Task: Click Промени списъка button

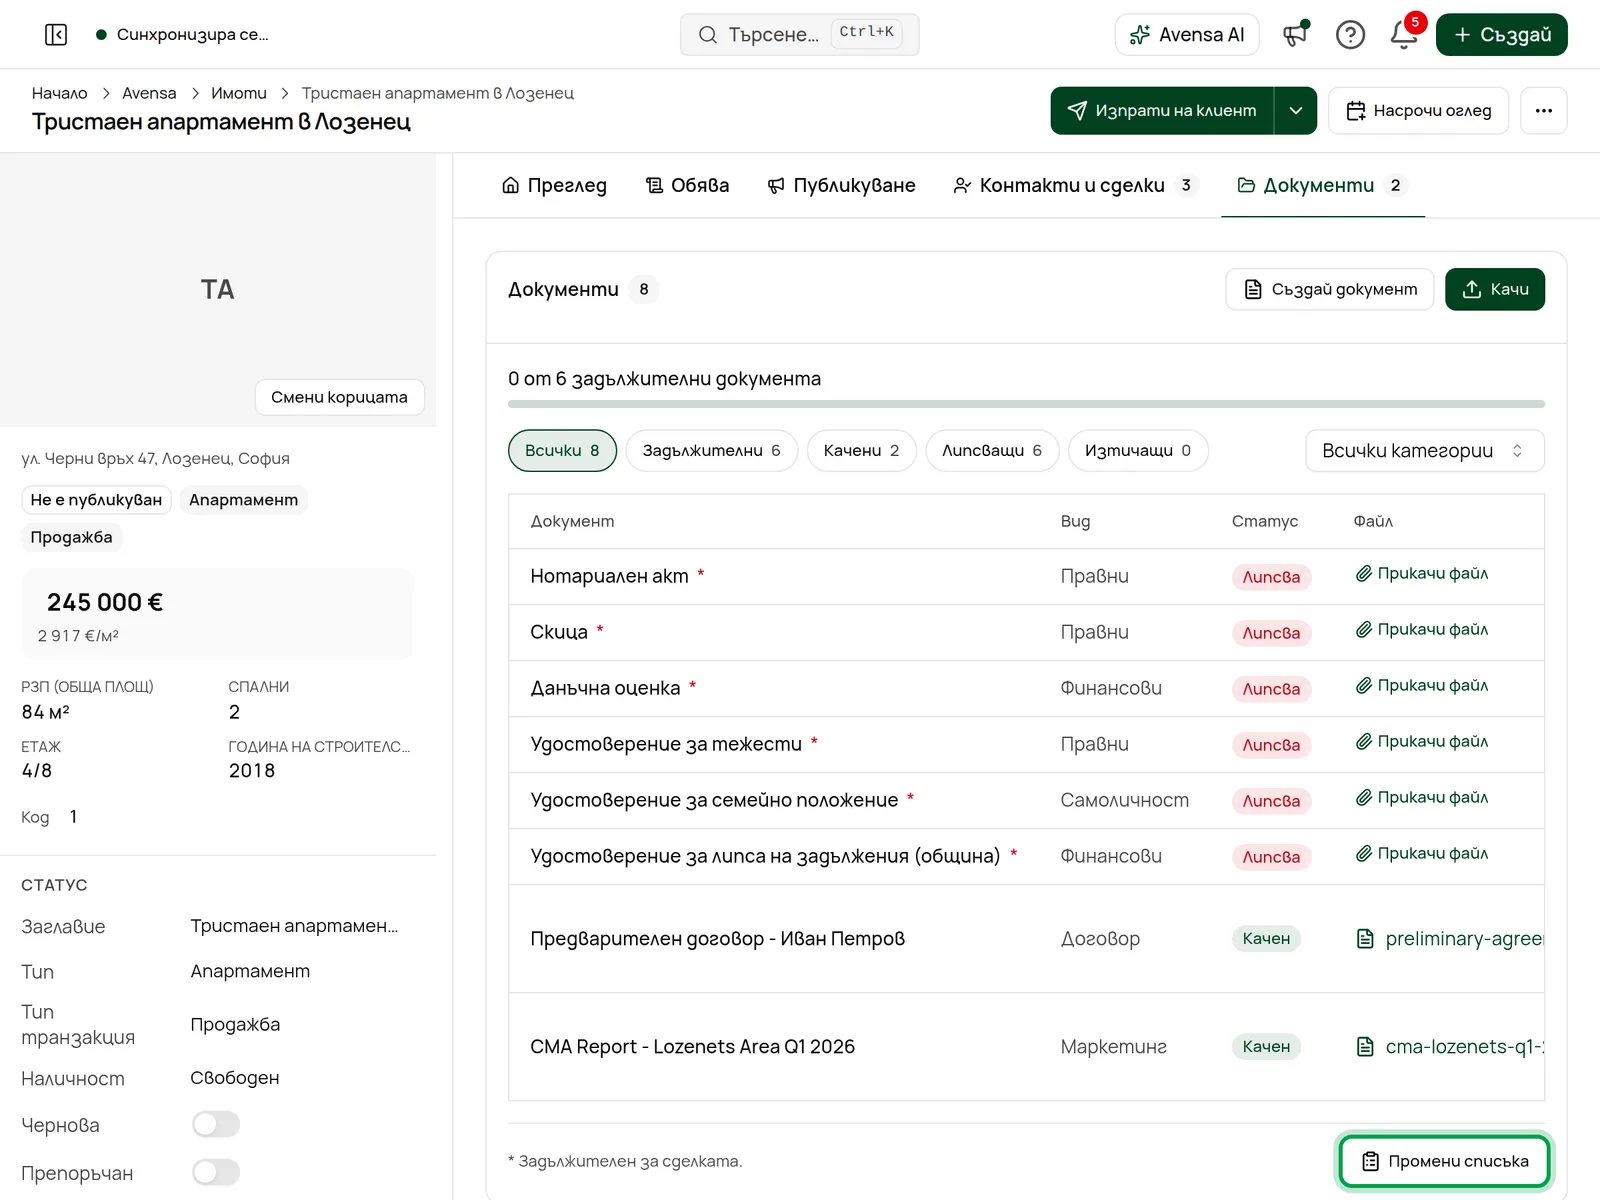Action: [x=1445, y=1161]
